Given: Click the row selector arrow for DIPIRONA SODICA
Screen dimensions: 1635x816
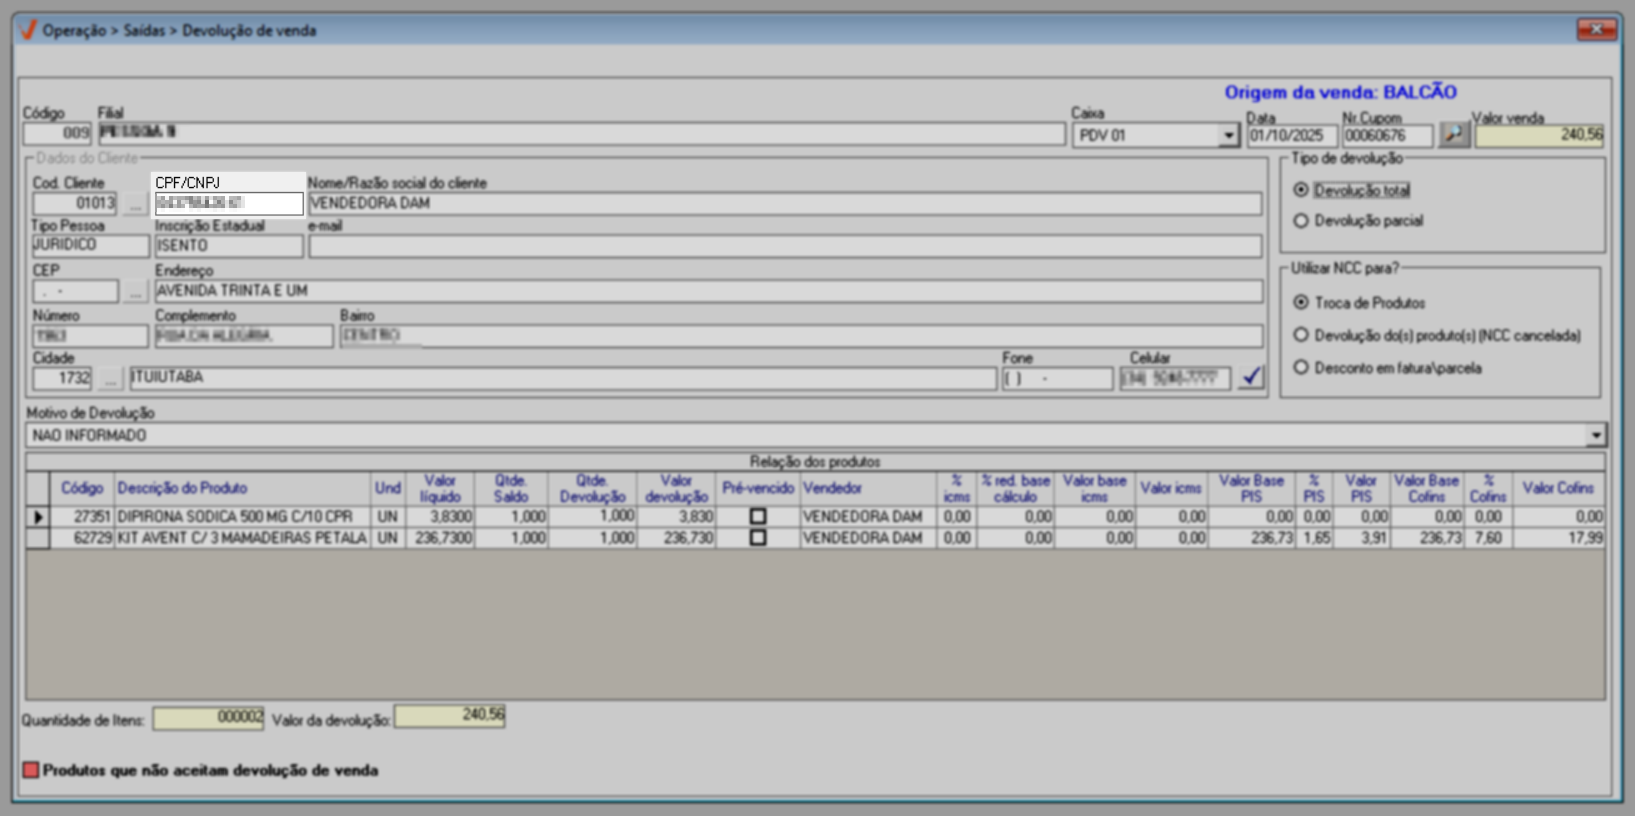Looking at the screenshot, I should pos(38,517).
